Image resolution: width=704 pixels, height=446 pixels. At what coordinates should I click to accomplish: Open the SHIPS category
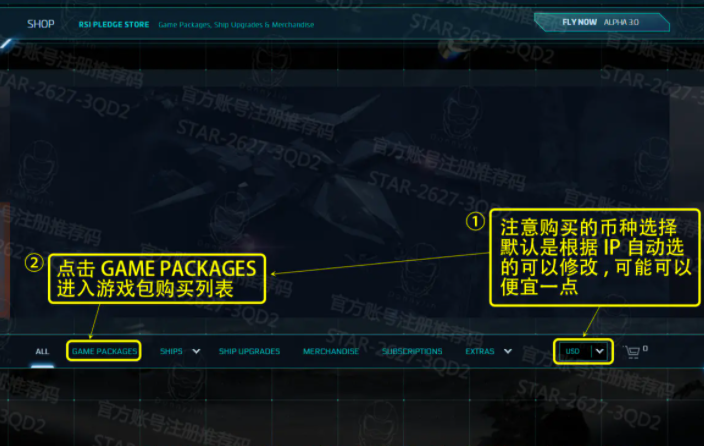pyautogui.click(x=171, y=351)
